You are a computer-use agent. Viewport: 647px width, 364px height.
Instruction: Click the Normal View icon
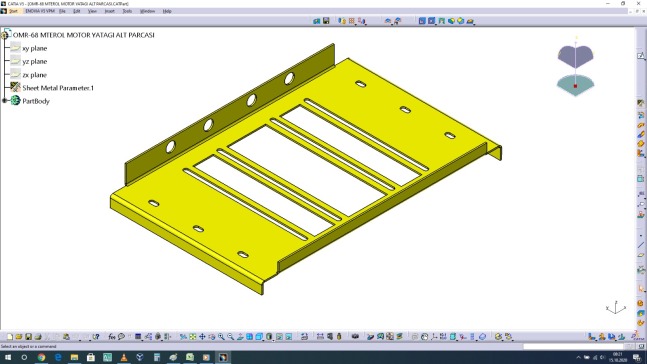(x=240, y=337)
